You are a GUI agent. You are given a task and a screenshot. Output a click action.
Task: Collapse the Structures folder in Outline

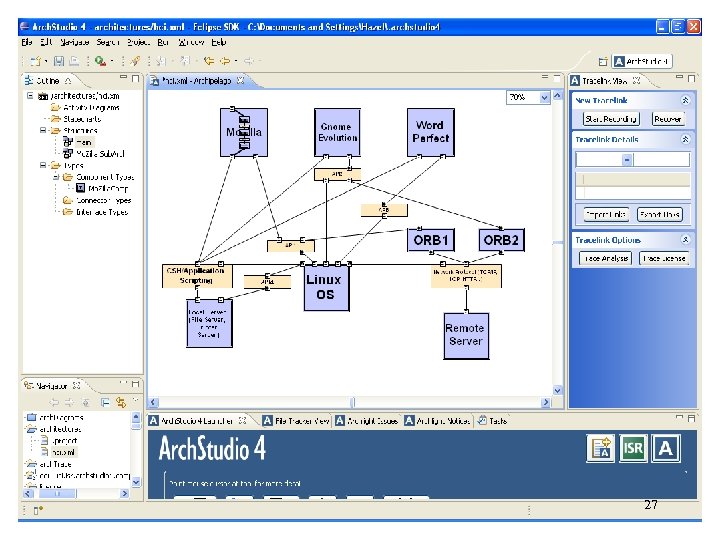43,130
